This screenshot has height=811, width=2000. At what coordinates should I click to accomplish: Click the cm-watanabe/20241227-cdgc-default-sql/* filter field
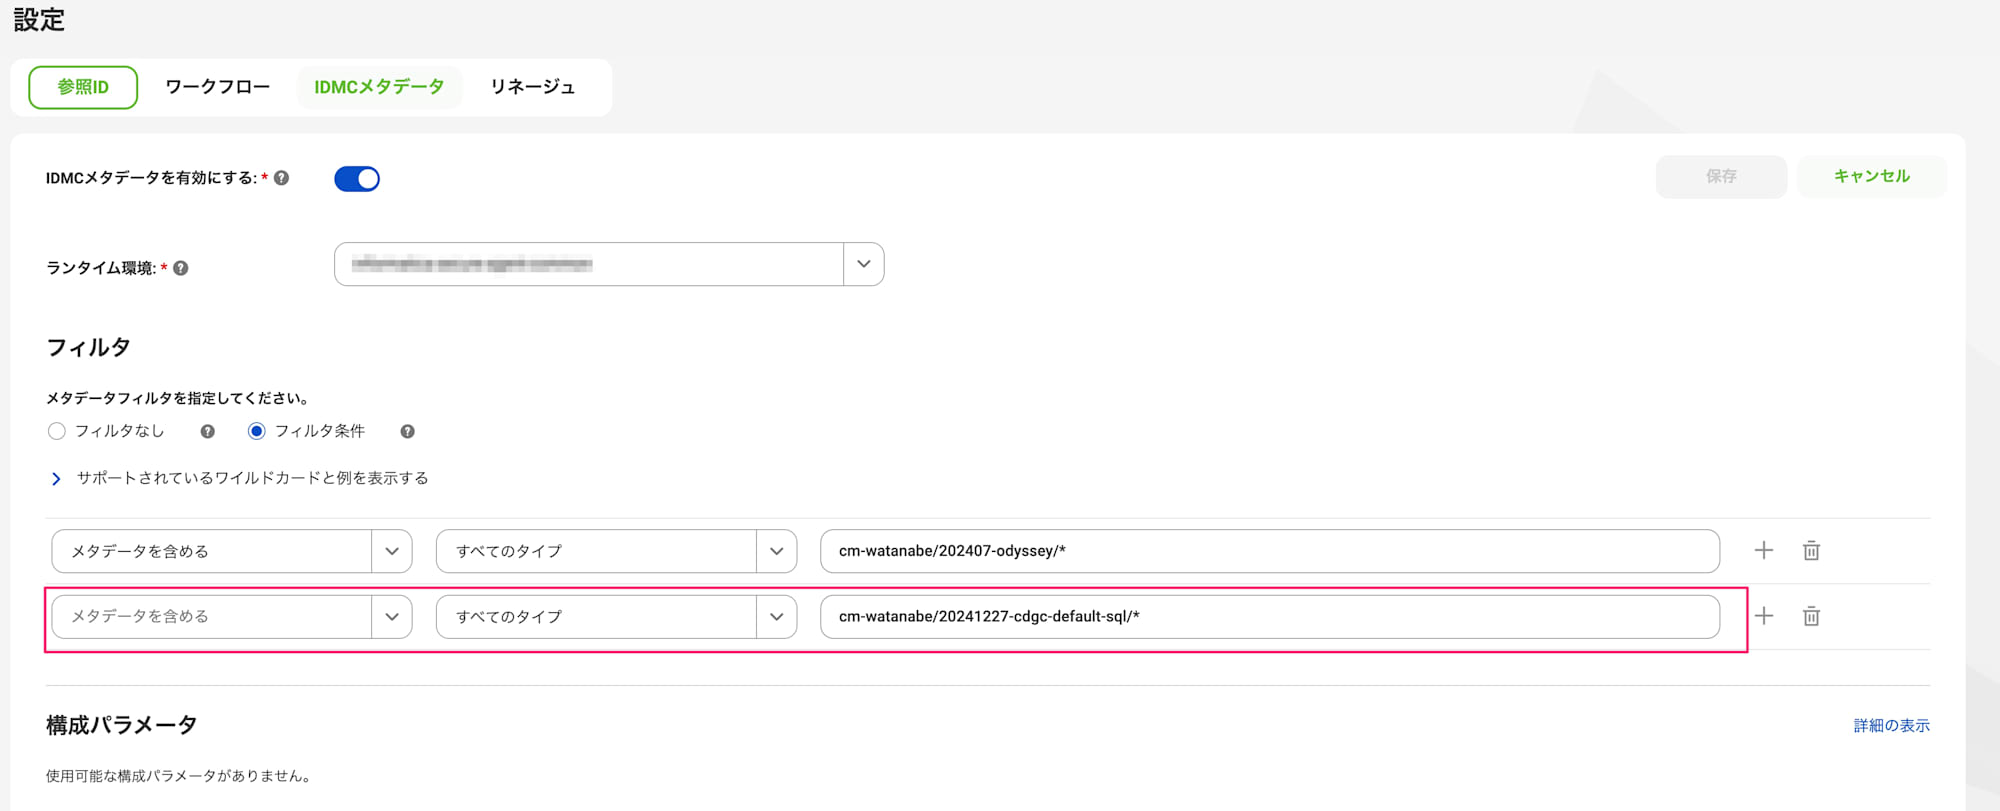tap(1270, 617)
